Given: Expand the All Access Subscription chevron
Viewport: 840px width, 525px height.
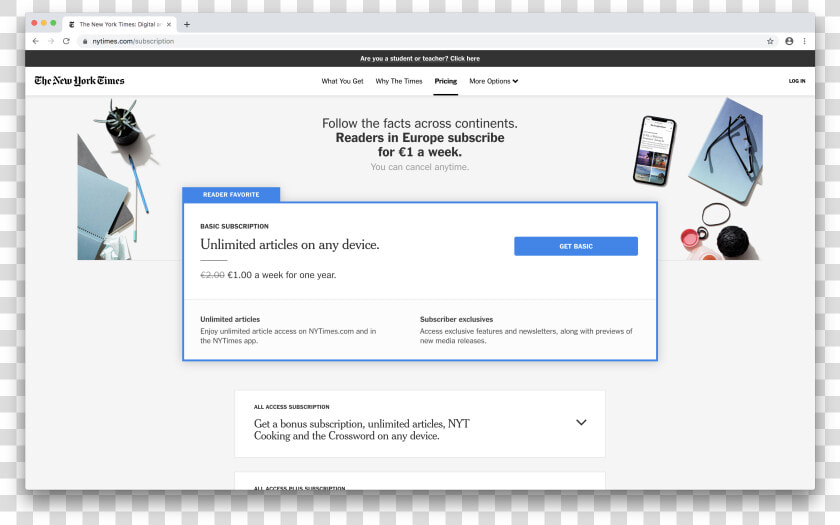Looking at the screenshot, I should (581, 422).
